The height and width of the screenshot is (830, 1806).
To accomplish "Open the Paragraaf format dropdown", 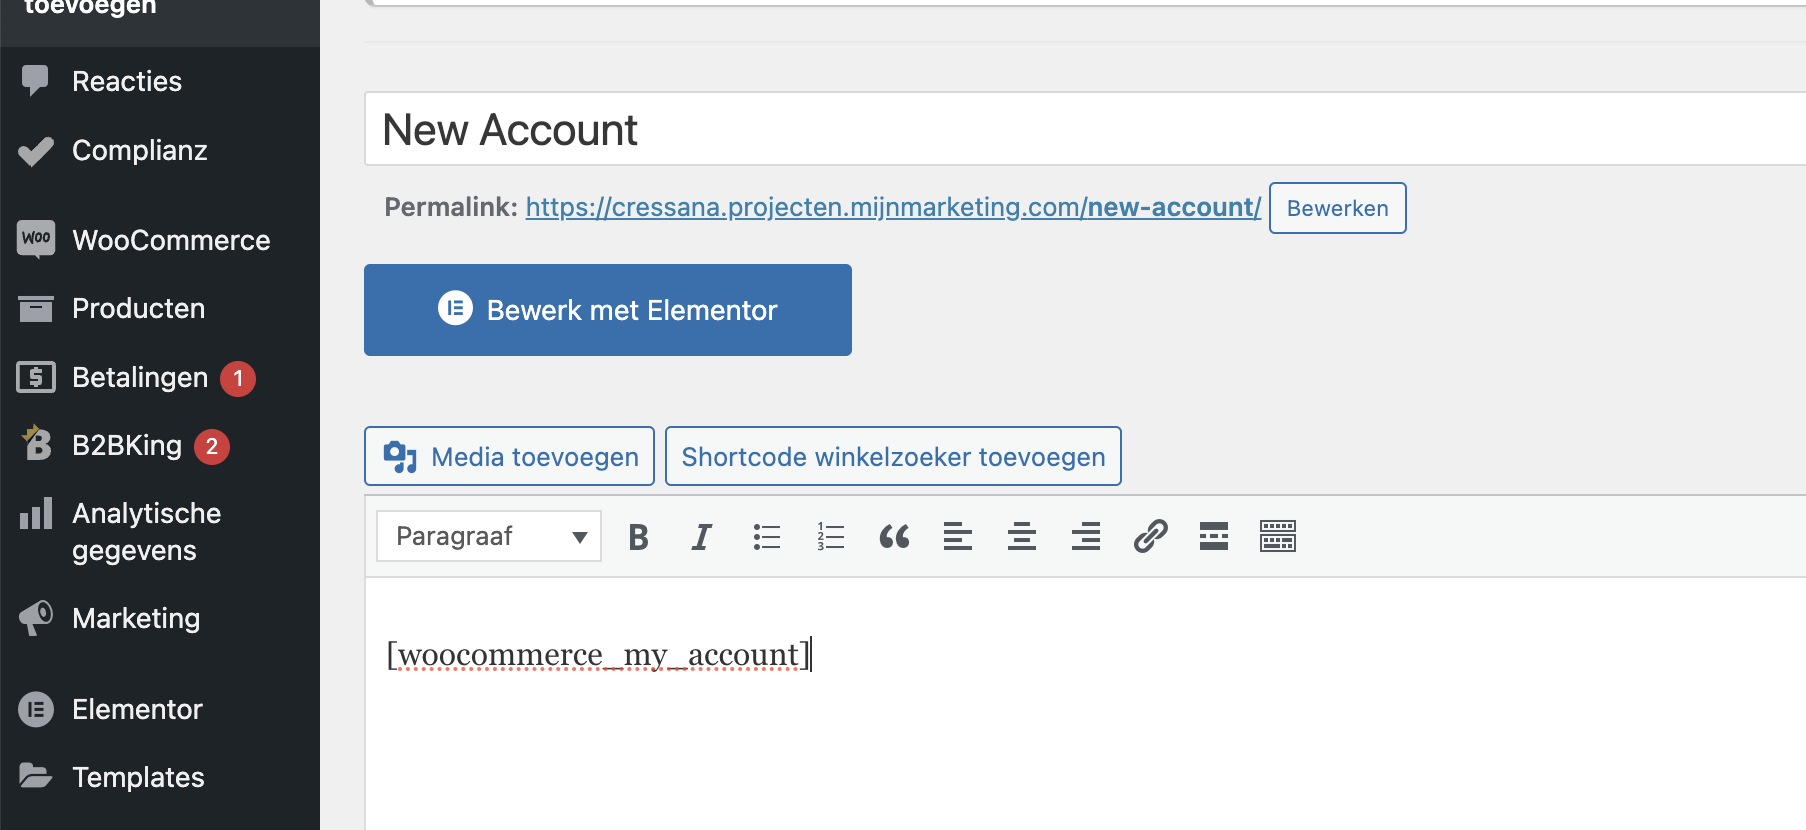I will pos(489,536).
